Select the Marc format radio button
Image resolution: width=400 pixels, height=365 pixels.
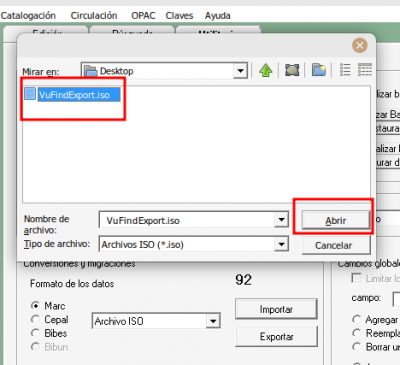pyautogui.click(x=35, y=305)
